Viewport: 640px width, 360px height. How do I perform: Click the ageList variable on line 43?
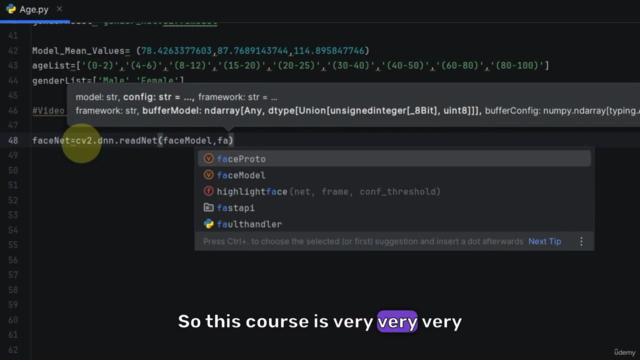[x=51, y=66]
